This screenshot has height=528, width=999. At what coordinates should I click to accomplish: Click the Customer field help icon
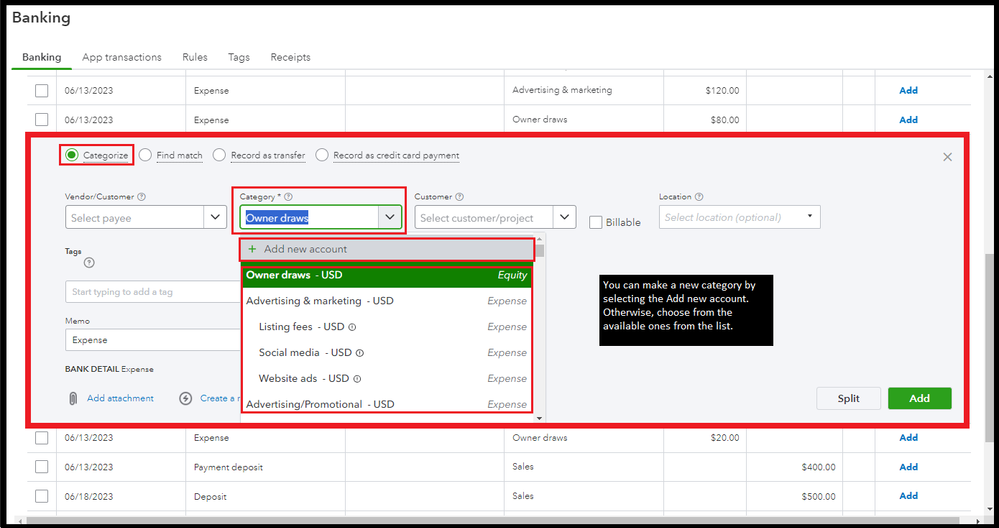(x=459, y=197)
